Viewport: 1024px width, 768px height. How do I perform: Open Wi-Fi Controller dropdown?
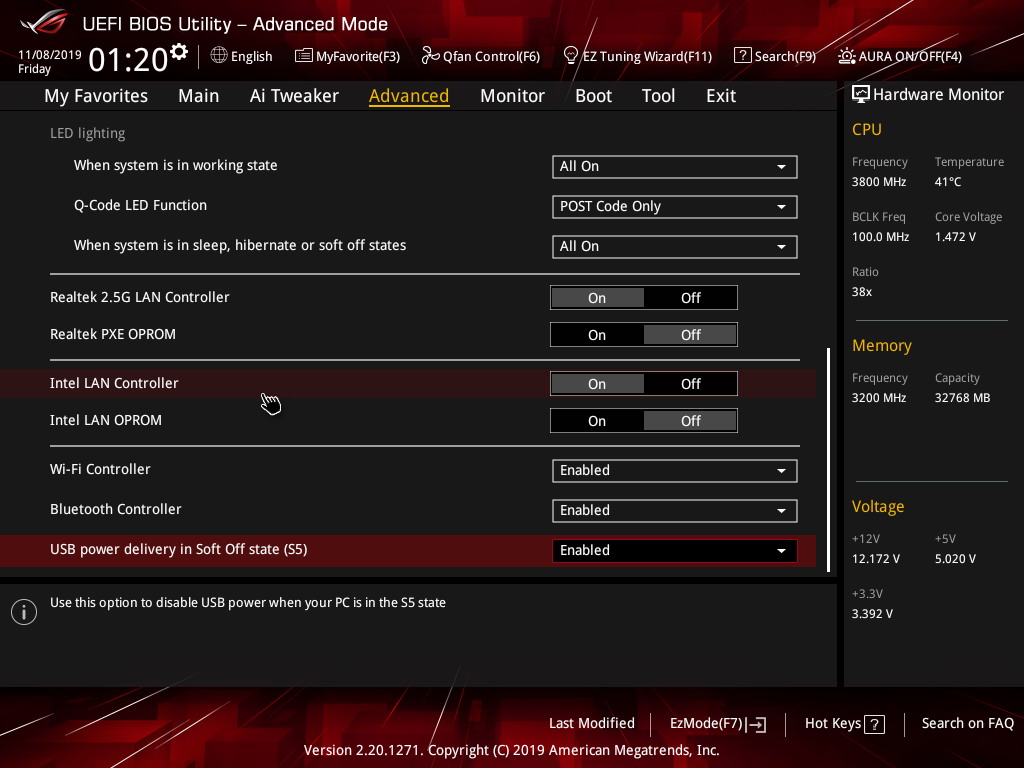(x=675, y=470)
